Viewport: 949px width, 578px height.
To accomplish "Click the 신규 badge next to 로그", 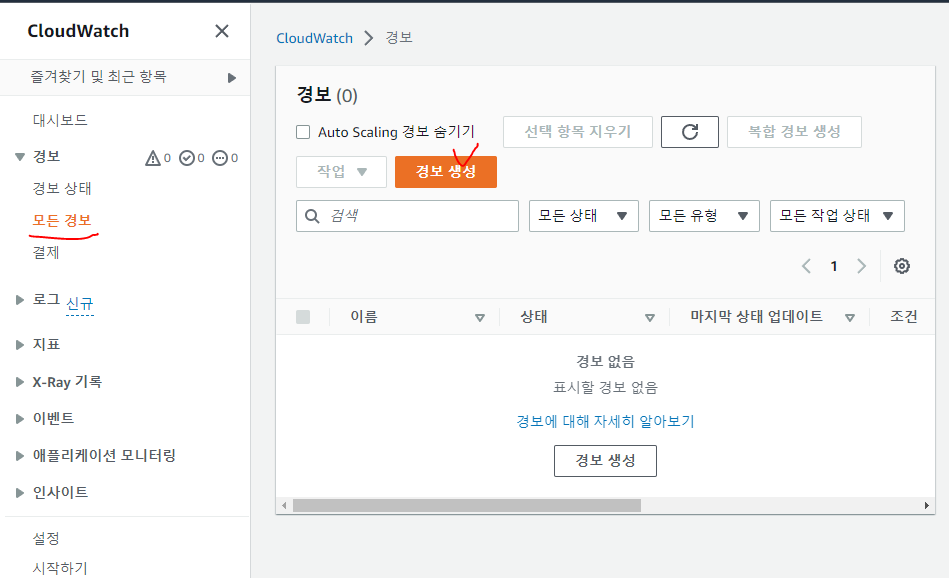I will 79,303.
